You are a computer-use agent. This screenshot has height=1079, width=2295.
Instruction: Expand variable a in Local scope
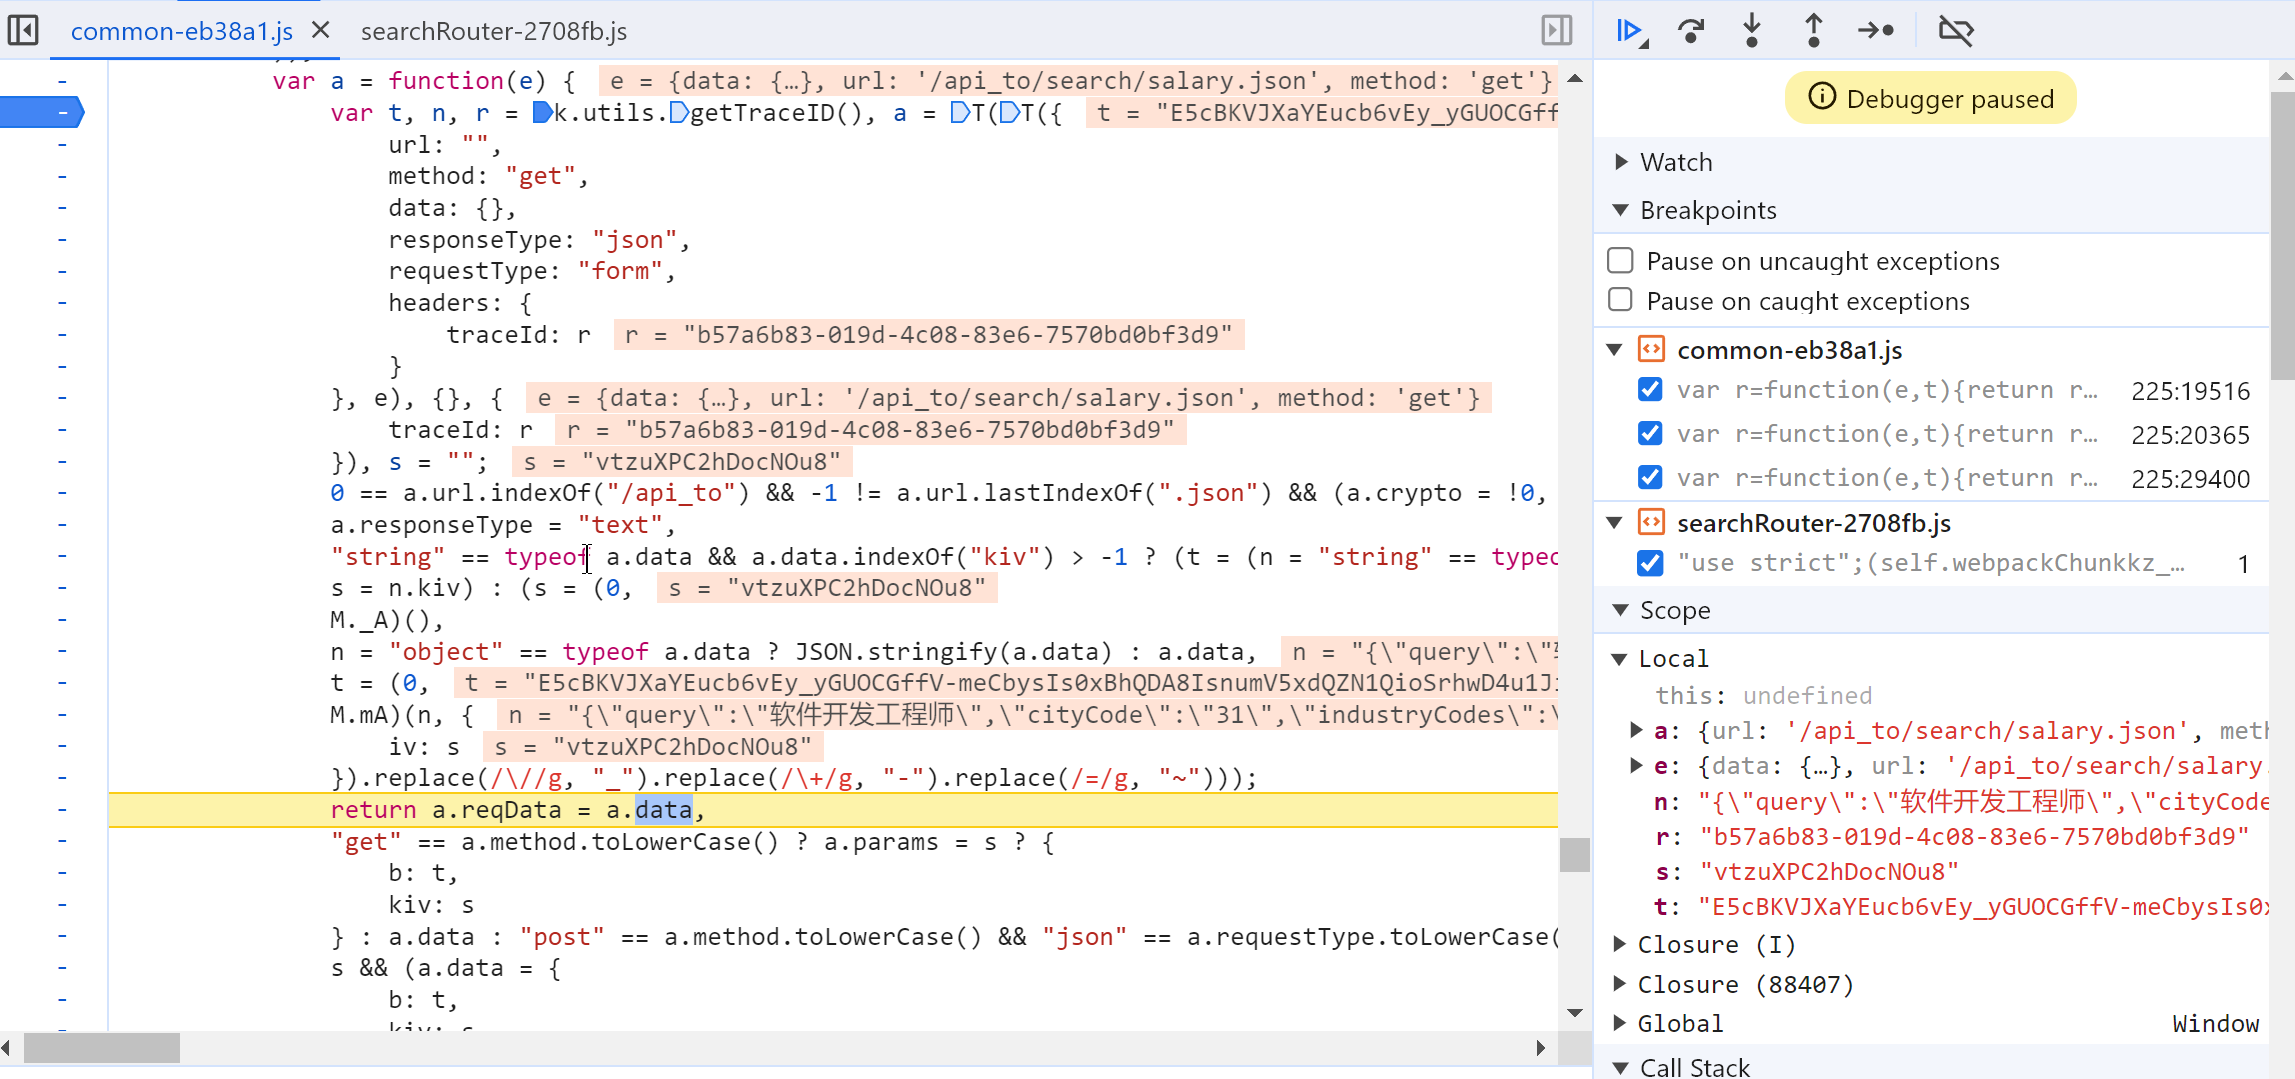(1636, 730)
